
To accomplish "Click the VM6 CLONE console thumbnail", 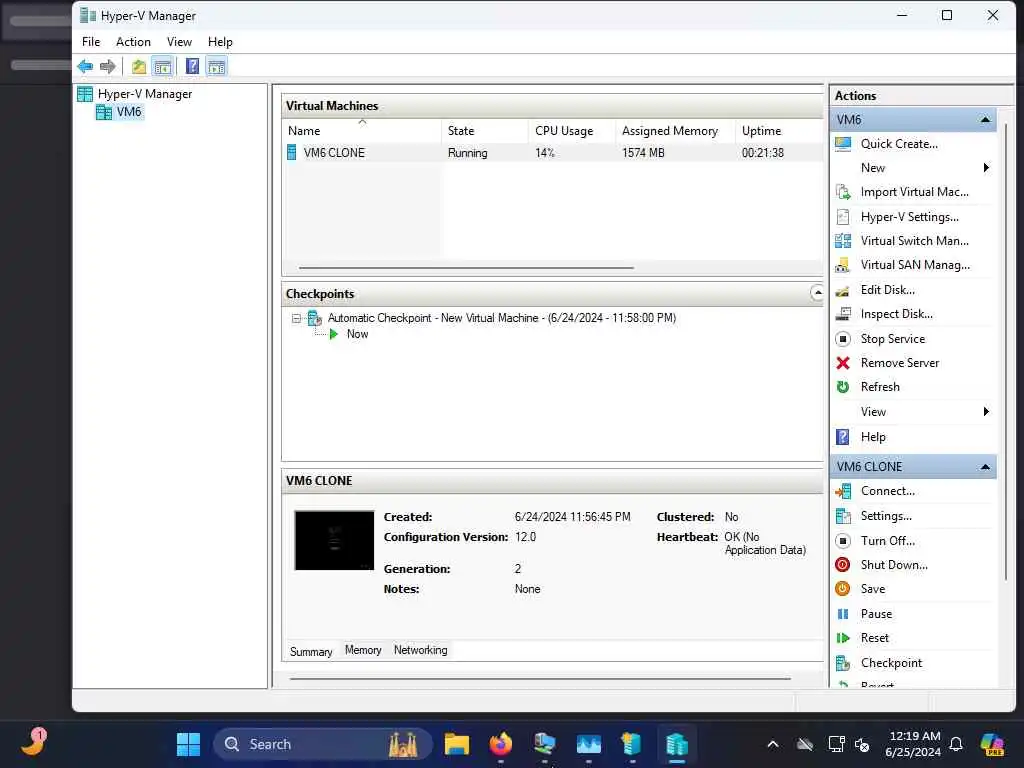I will coord(334,541).
